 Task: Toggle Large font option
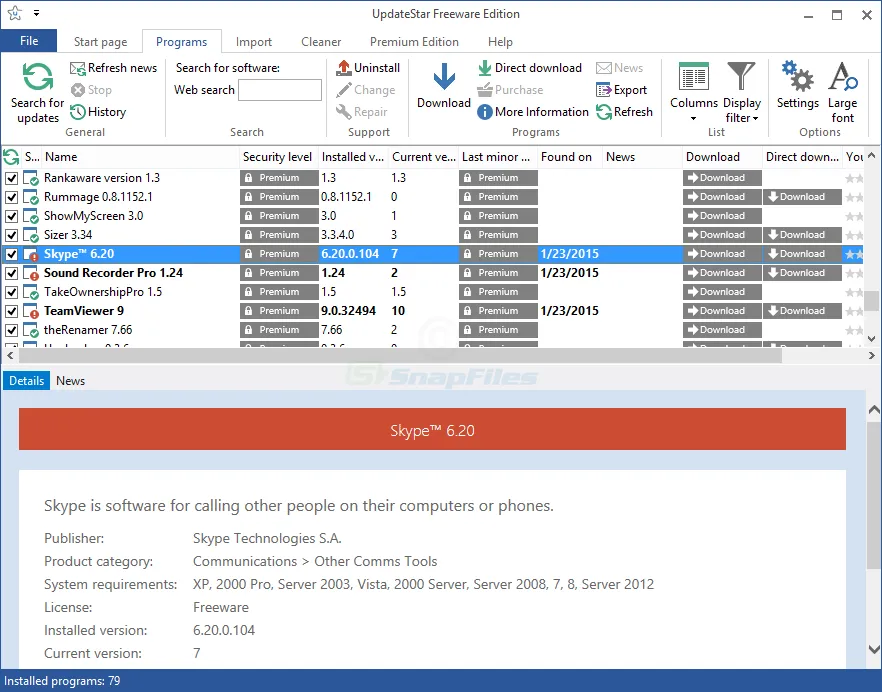click(x=843, y=92)
